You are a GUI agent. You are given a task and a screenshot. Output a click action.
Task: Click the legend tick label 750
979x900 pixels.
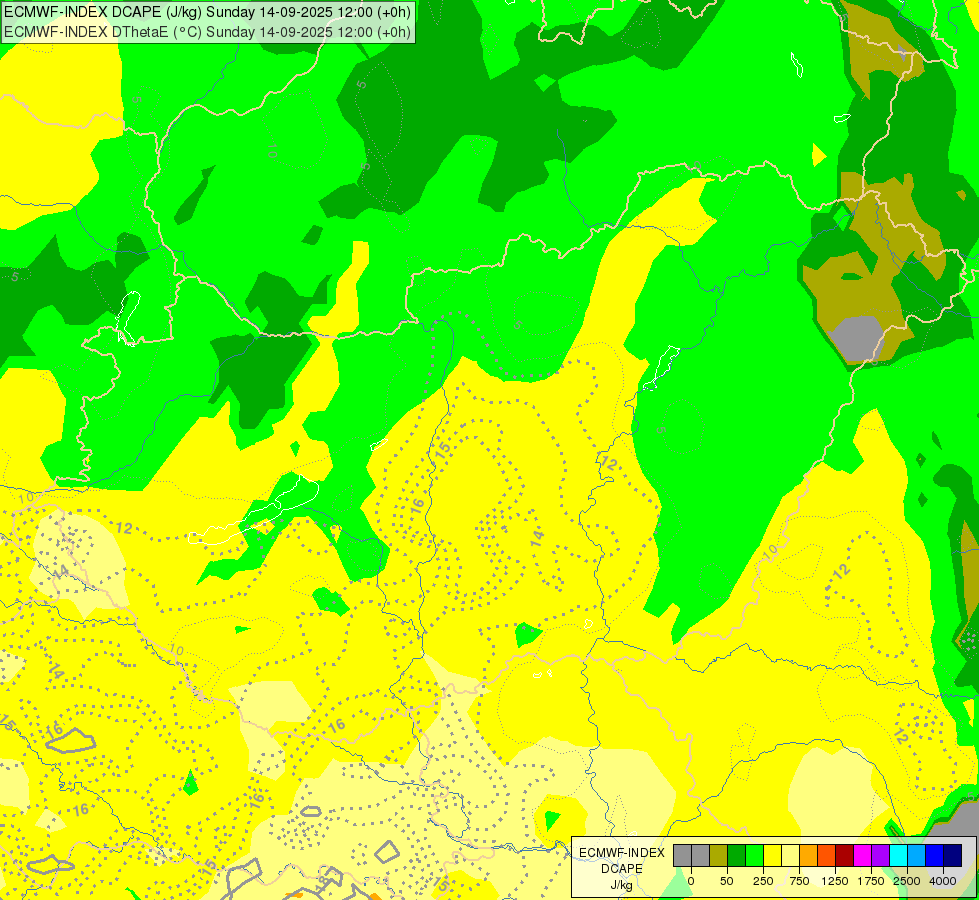[x=799, y=881]
